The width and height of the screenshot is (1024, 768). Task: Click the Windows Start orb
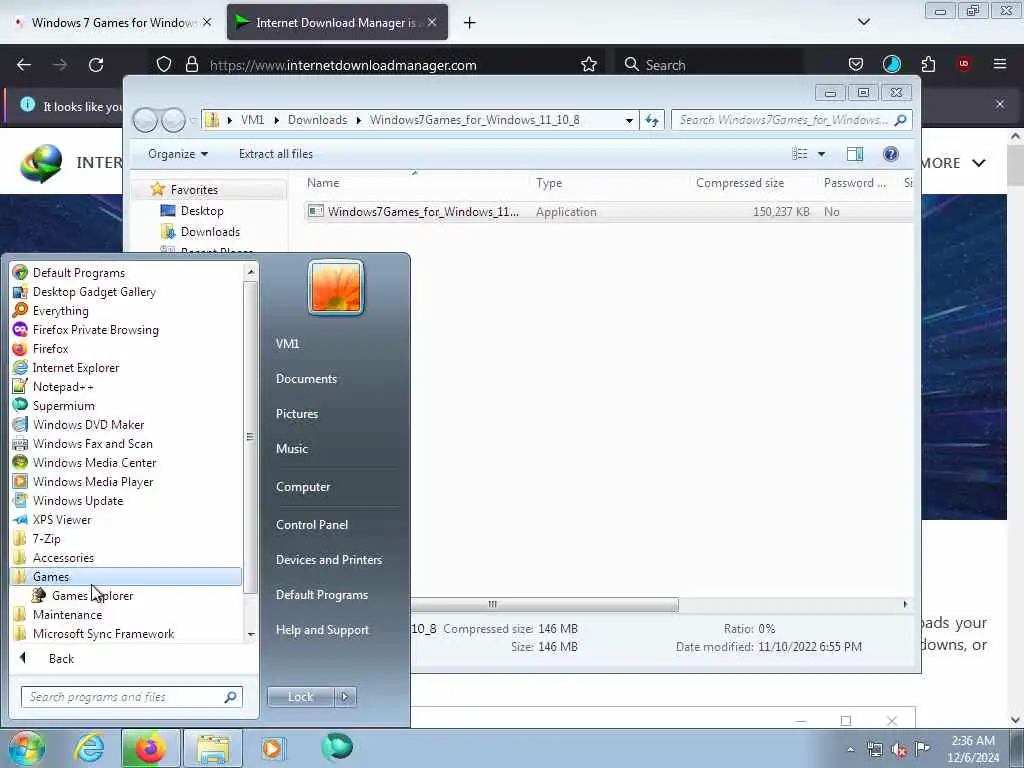coord(26,748)
